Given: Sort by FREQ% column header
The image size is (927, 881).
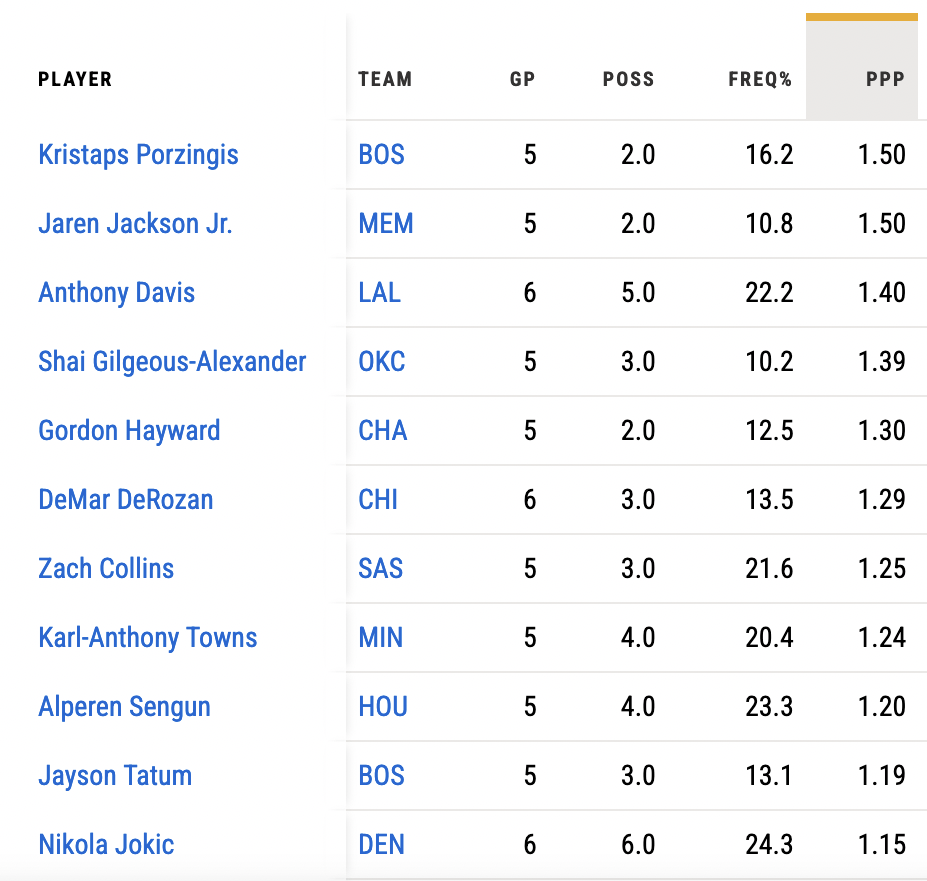Looking at the screenshot, I should [760, 80].
